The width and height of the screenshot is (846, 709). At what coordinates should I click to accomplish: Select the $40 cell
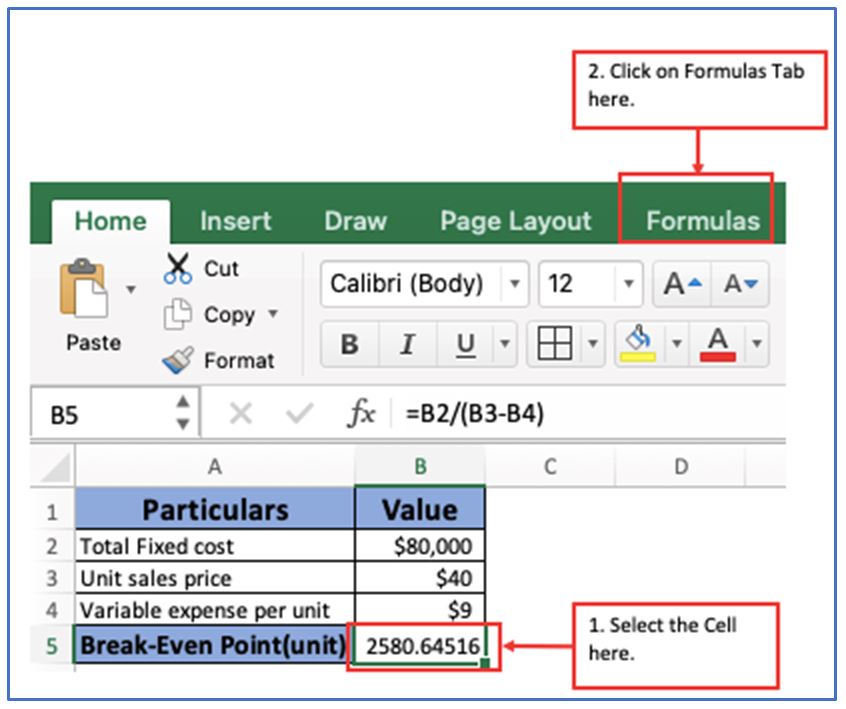pyautogui.click(x=420, y=578)
